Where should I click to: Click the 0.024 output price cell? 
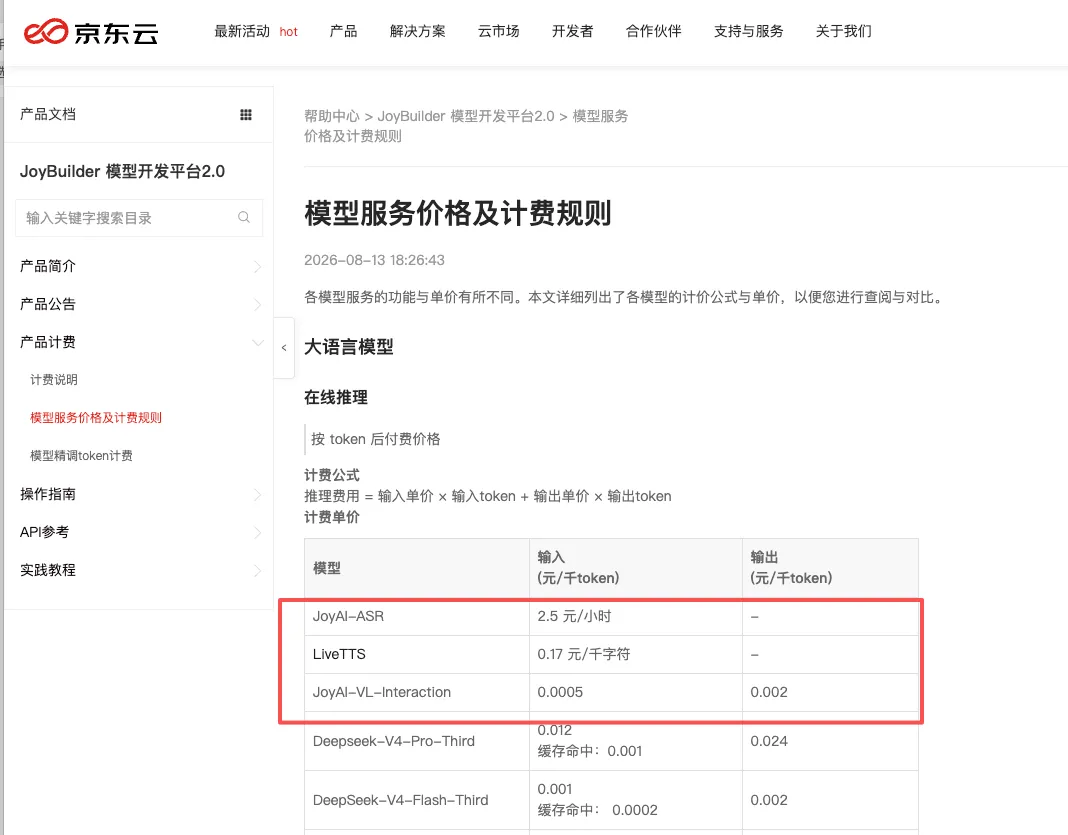pyautogui.click(x=830, y=741)
